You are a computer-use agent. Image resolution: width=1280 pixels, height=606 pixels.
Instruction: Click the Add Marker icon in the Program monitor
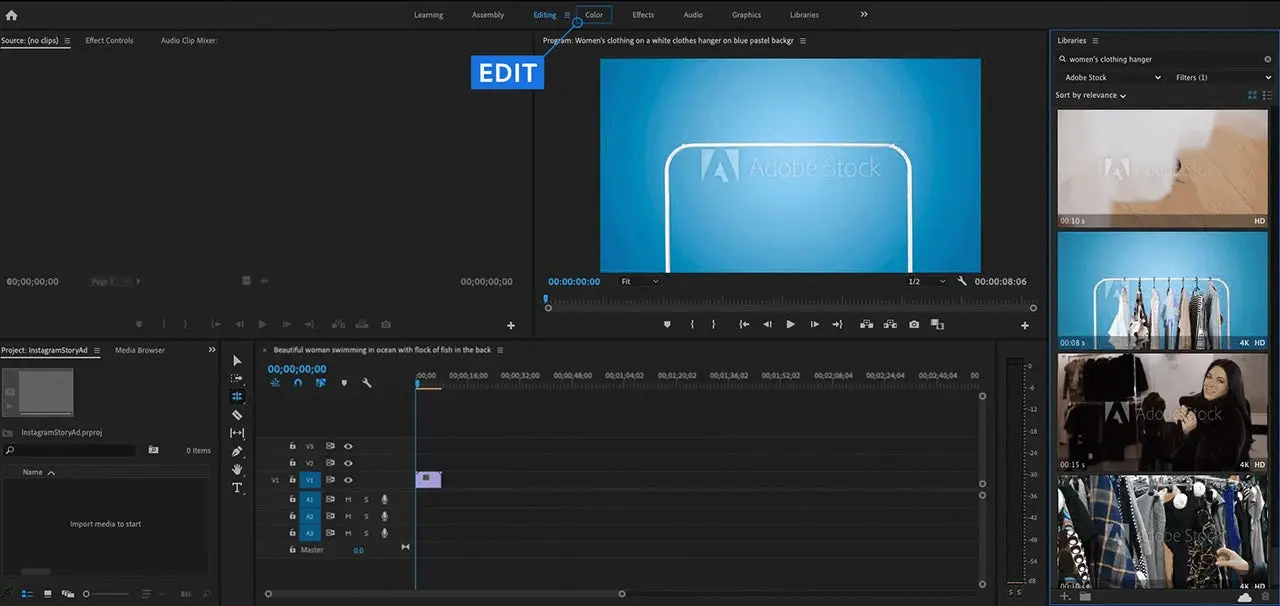pos(667,324)
